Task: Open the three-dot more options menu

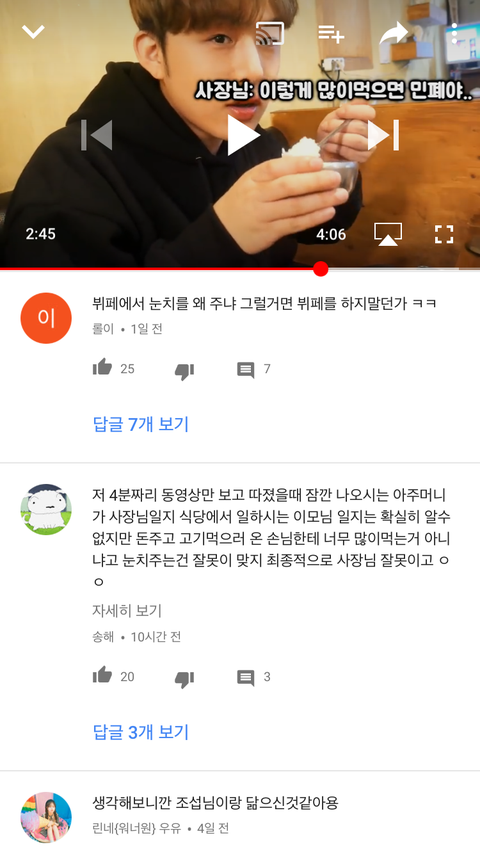Action: pyautogui.click(x=454, y=34)
